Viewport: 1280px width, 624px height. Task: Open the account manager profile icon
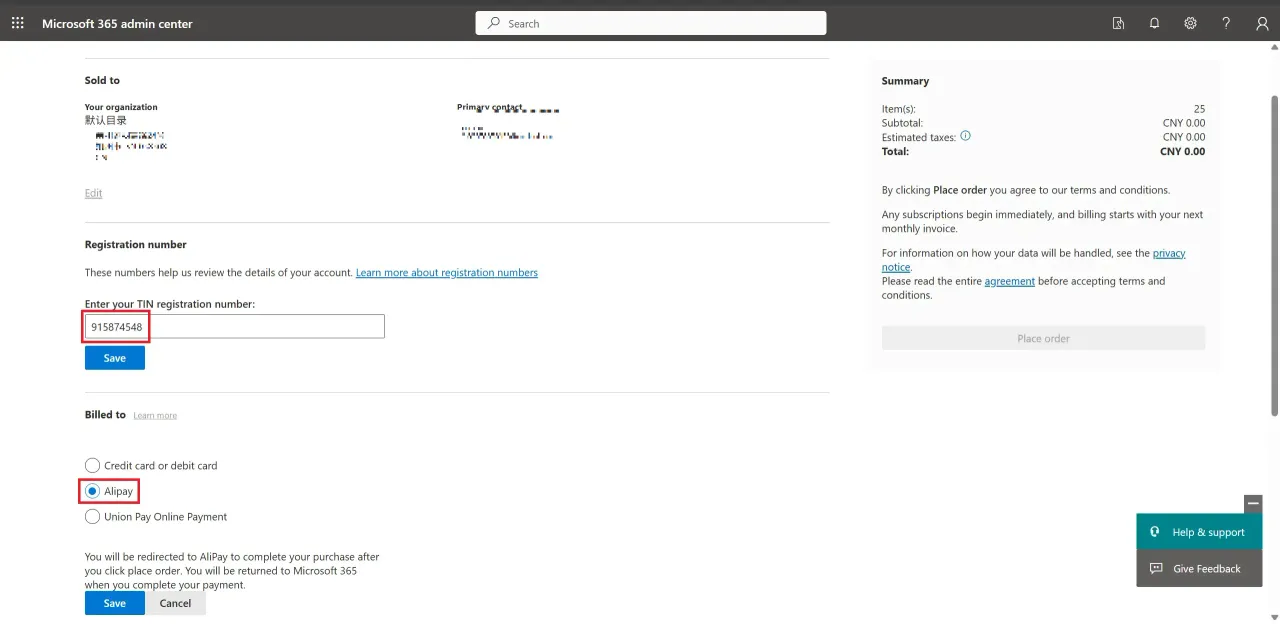1262,23
